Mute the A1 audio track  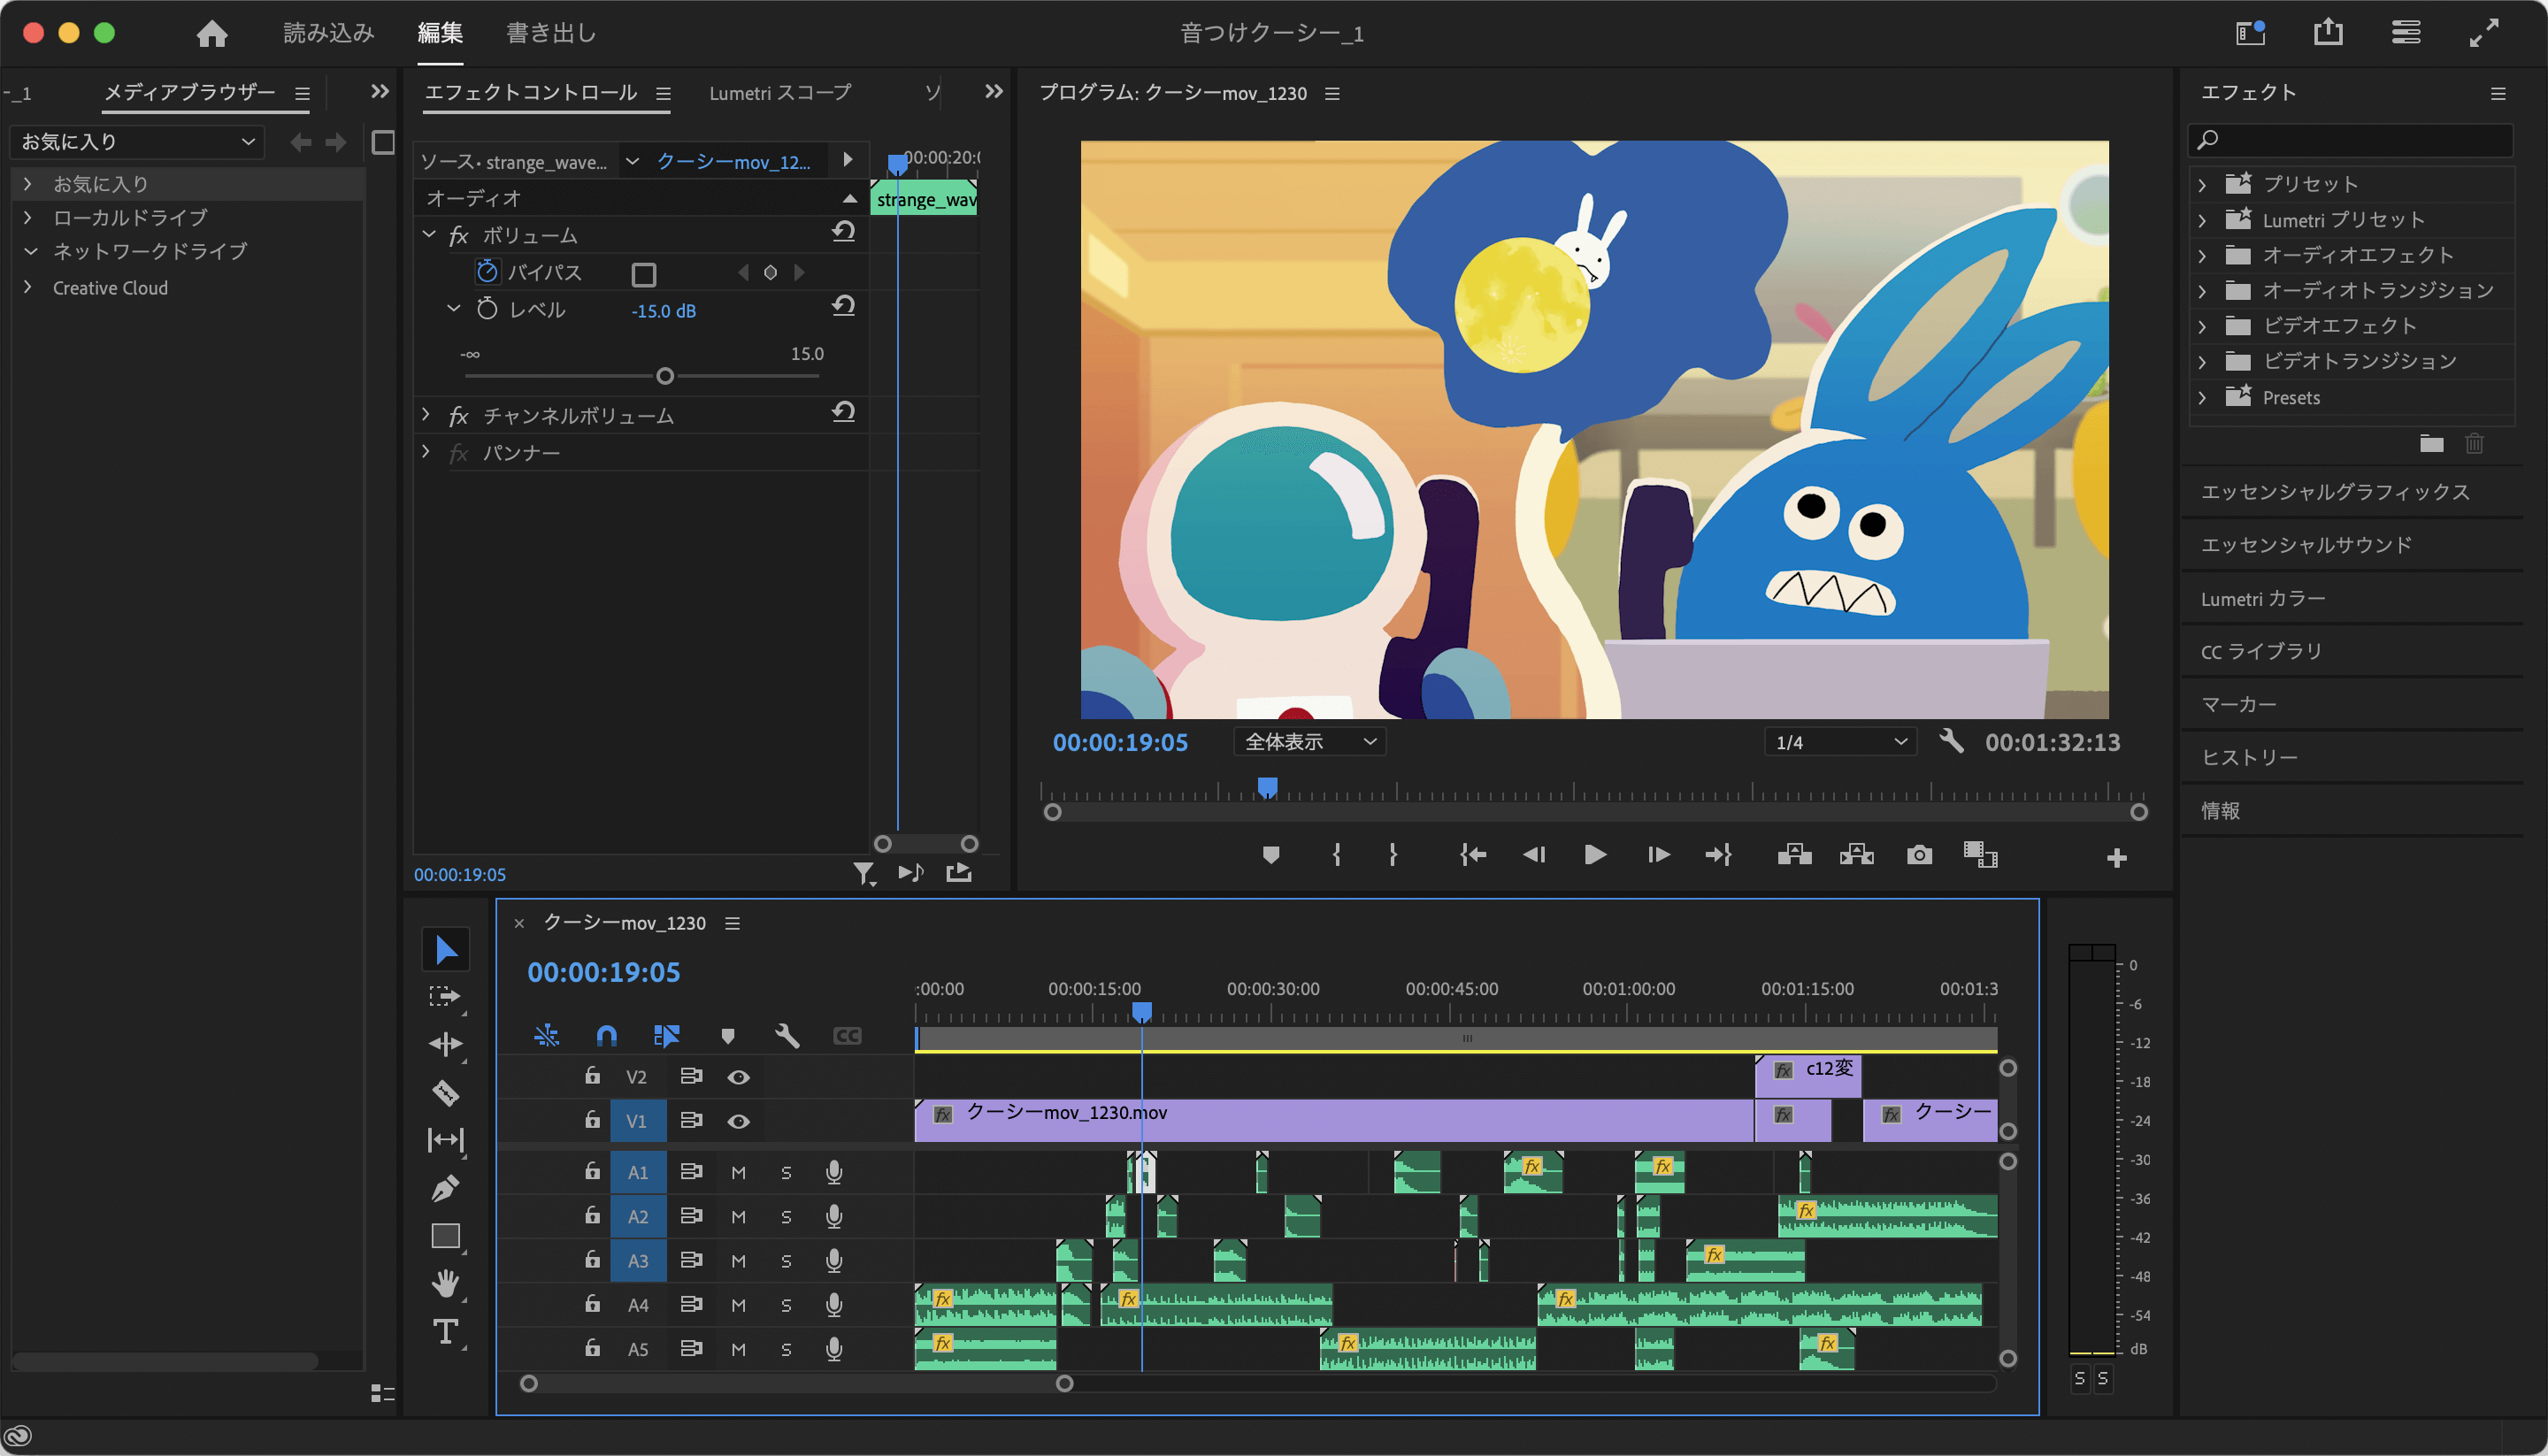click(x=738, y=1172)
